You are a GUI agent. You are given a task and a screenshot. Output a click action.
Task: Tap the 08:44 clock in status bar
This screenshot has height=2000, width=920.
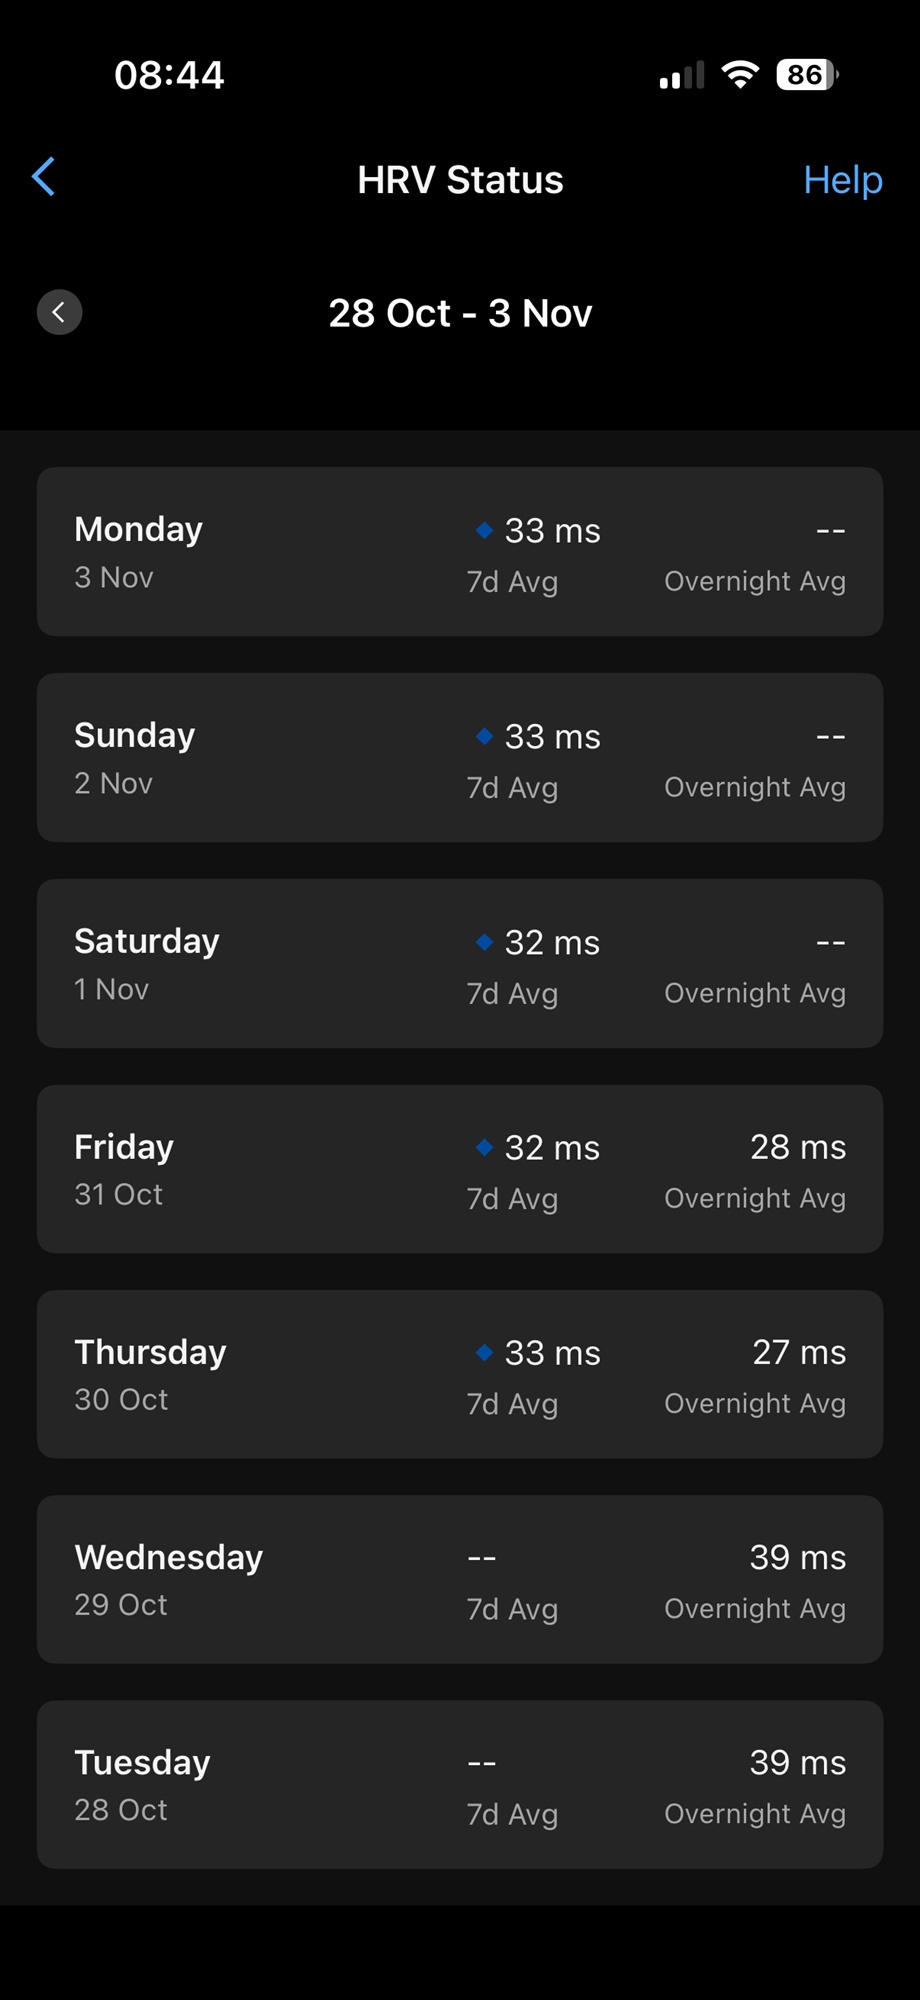tap(169, 75)
